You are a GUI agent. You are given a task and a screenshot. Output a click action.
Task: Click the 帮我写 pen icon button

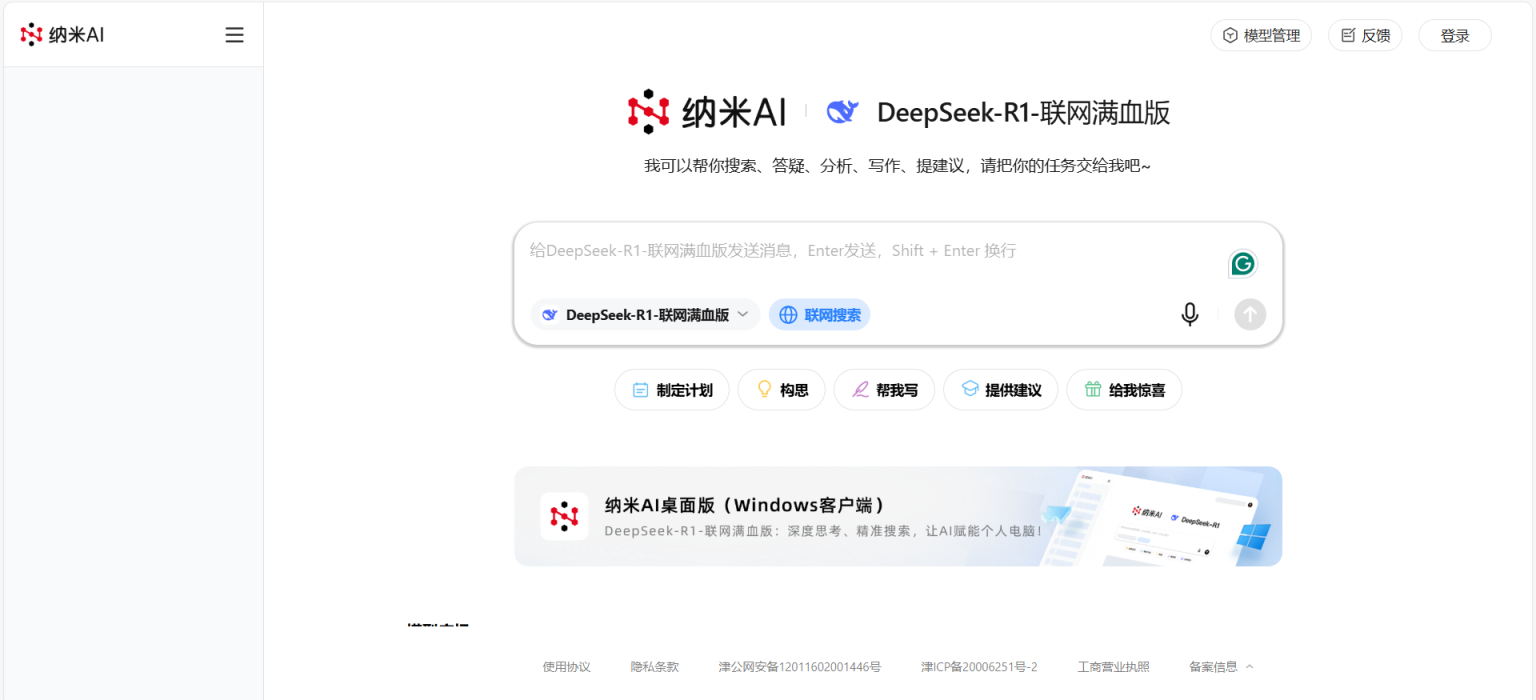(x=859, y=390)
